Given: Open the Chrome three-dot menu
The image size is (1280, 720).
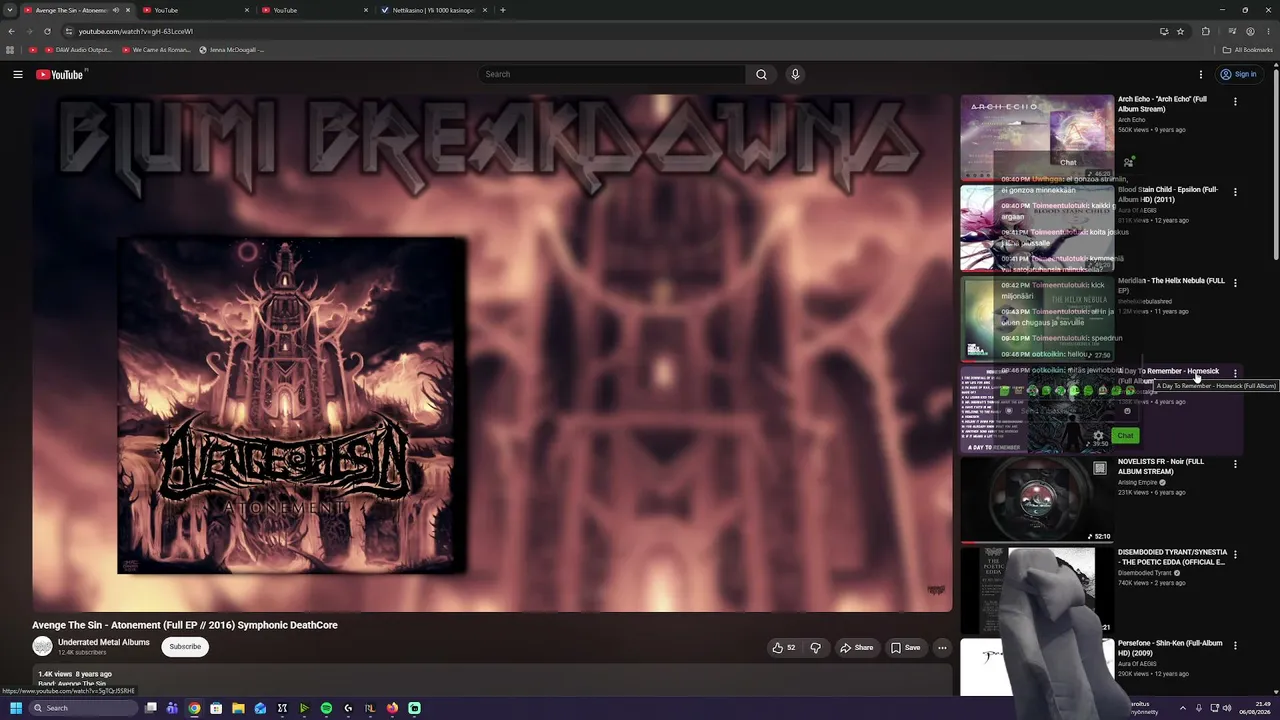Looking at the screenshot, I should (x=1267, y=31).
